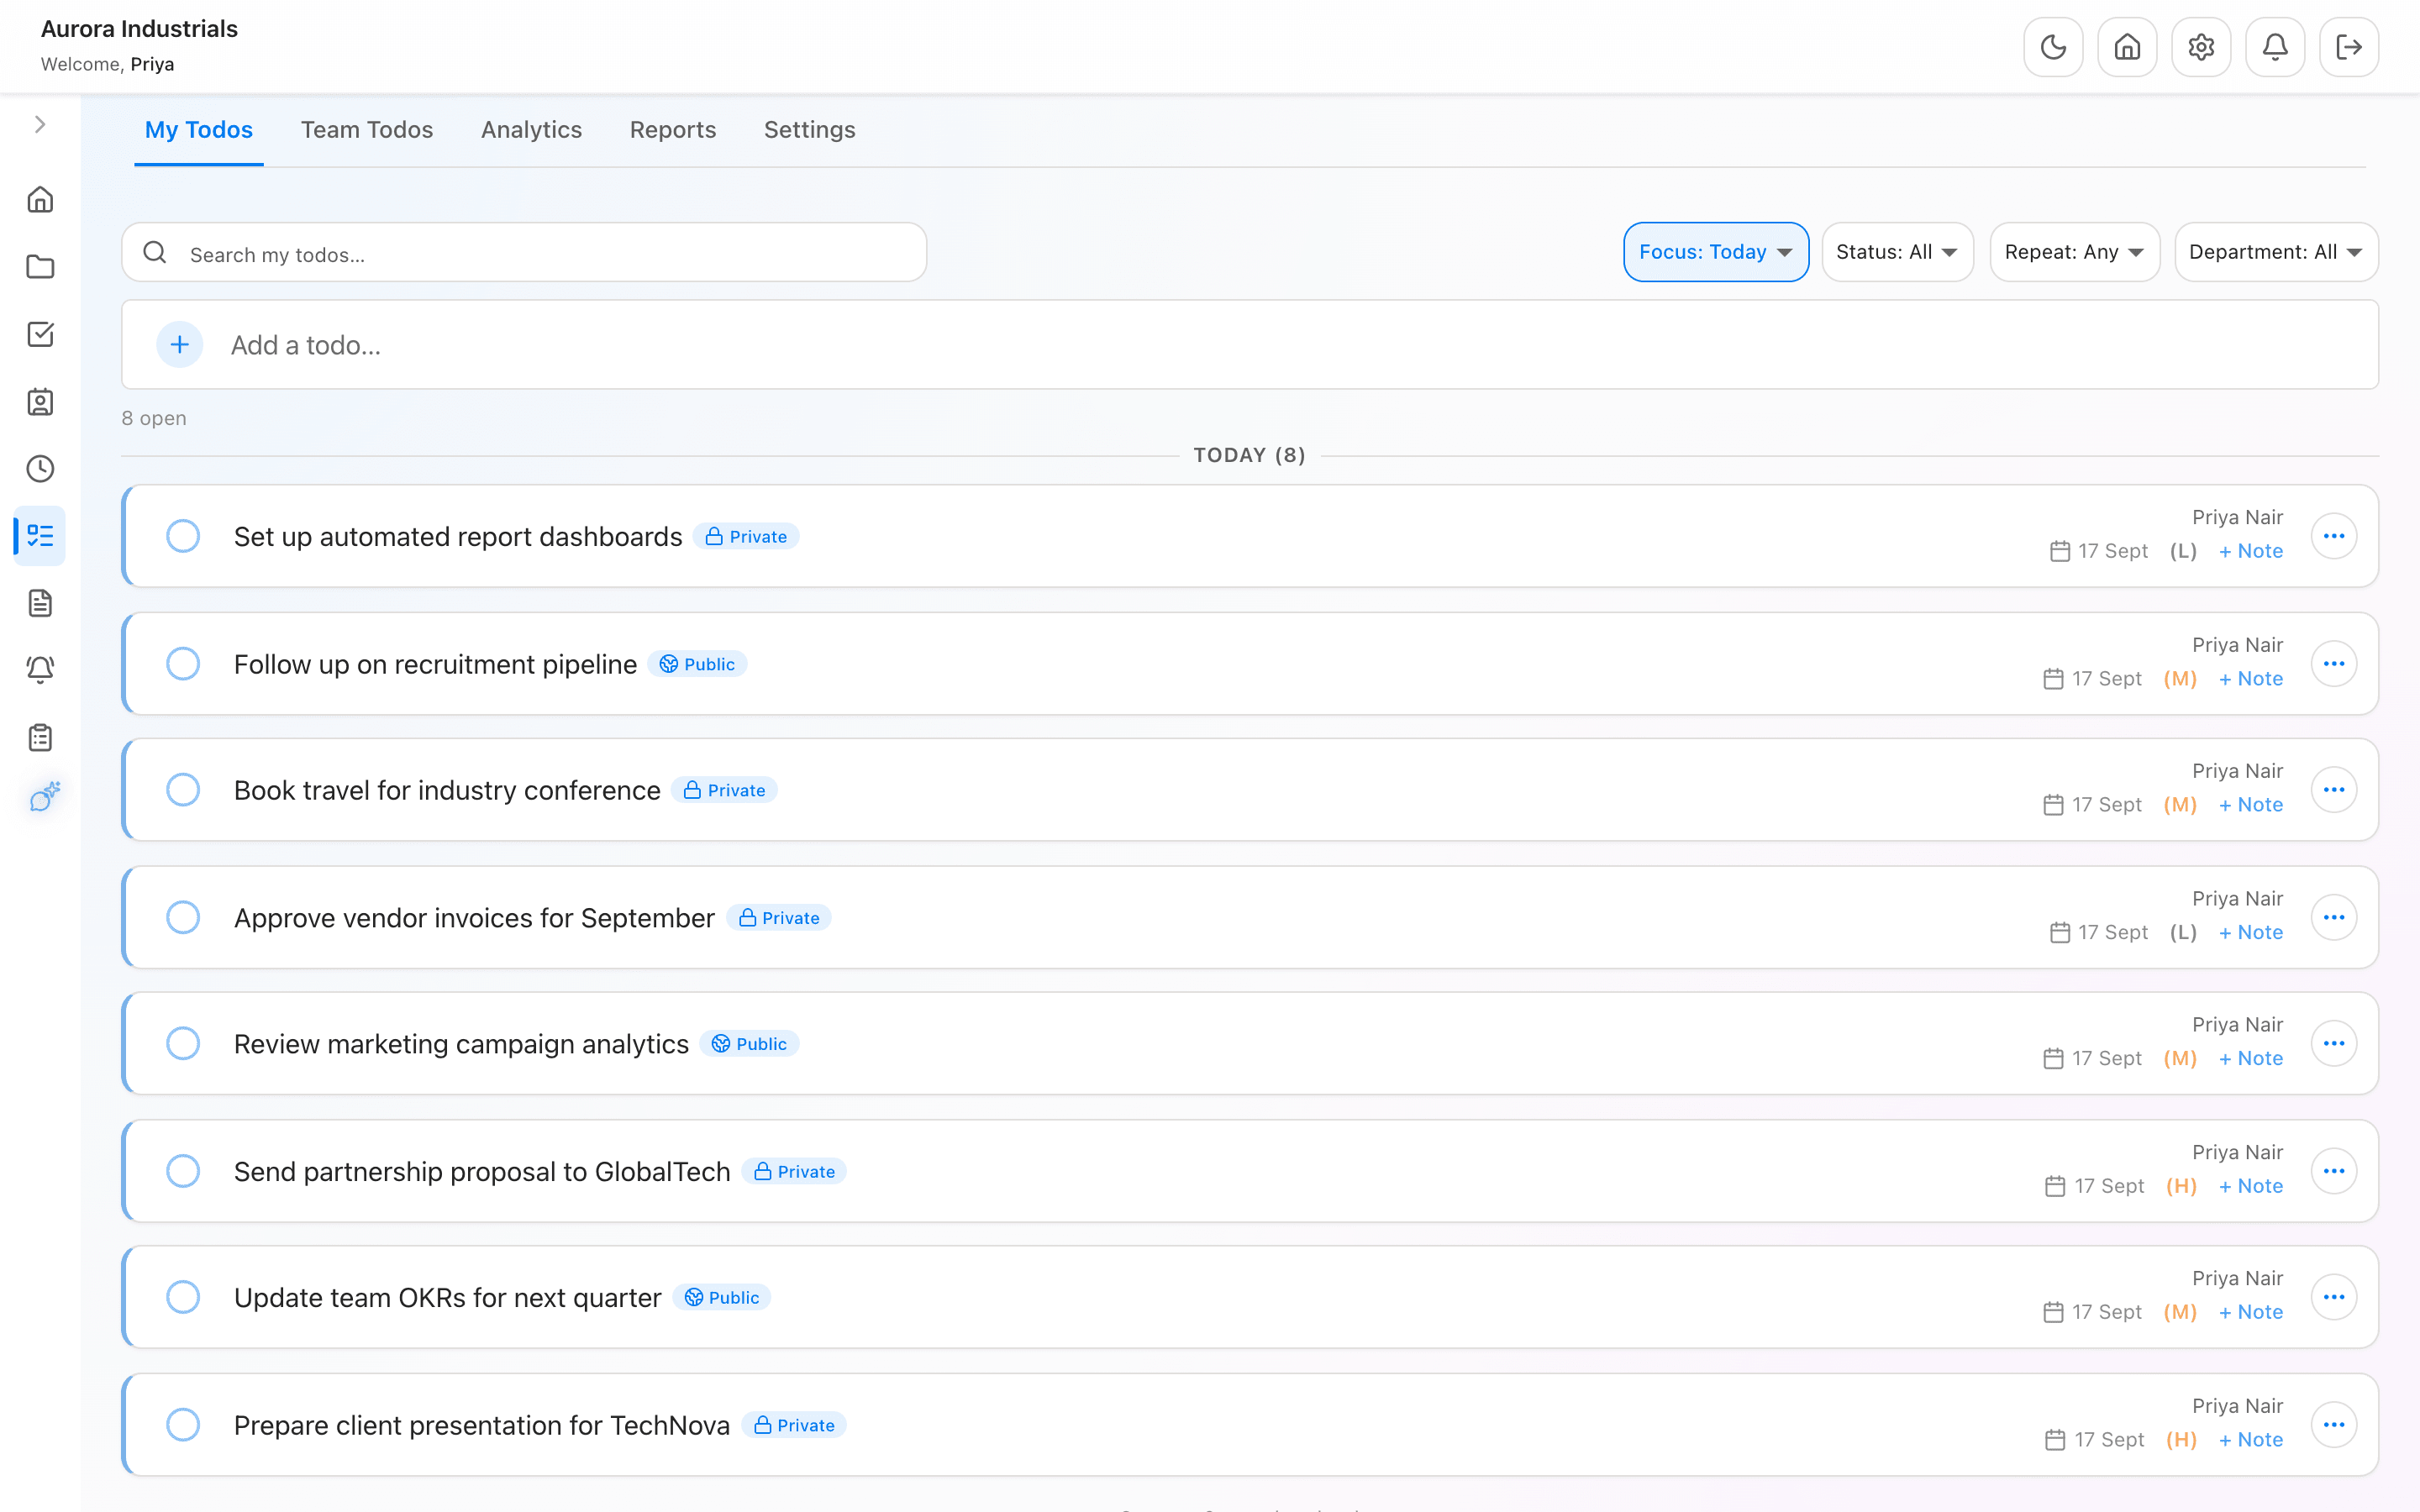Switch to Team Todos tab
This screenshot has height=1512, width=2420.
click(x=367, y=130)
